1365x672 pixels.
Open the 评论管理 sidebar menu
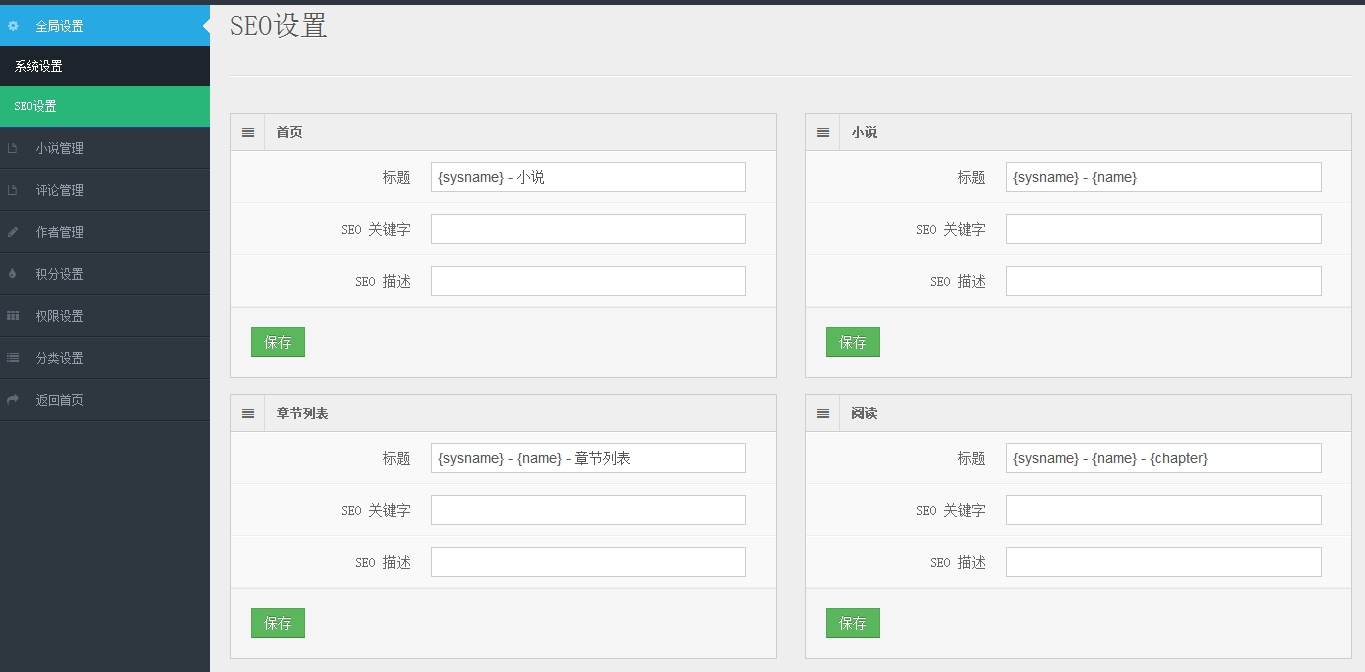click(60, 190)
